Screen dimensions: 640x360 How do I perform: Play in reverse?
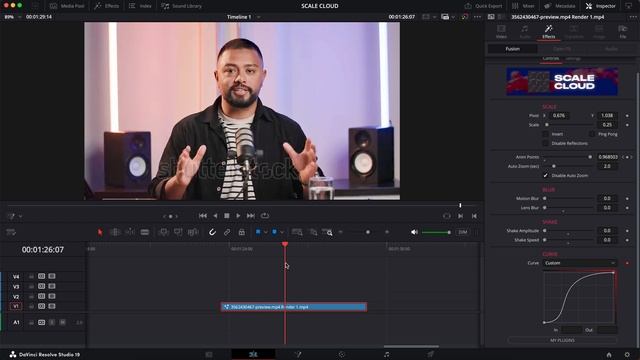click(215, 216)
